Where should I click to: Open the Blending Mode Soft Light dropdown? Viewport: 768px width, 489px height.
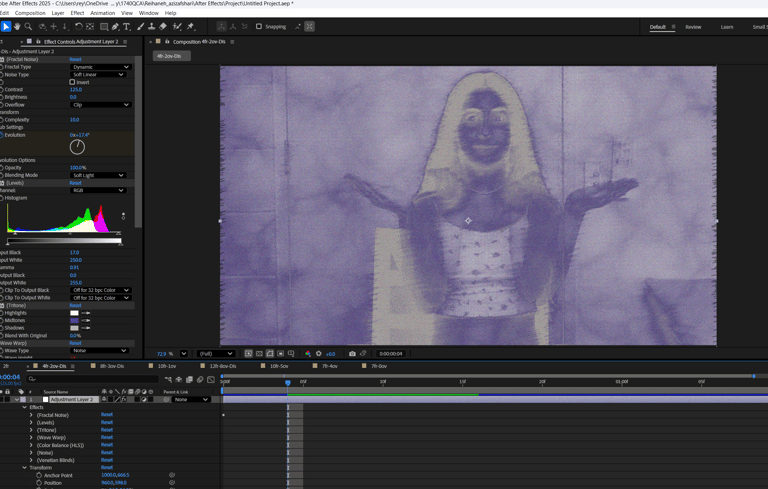point(98,175)
